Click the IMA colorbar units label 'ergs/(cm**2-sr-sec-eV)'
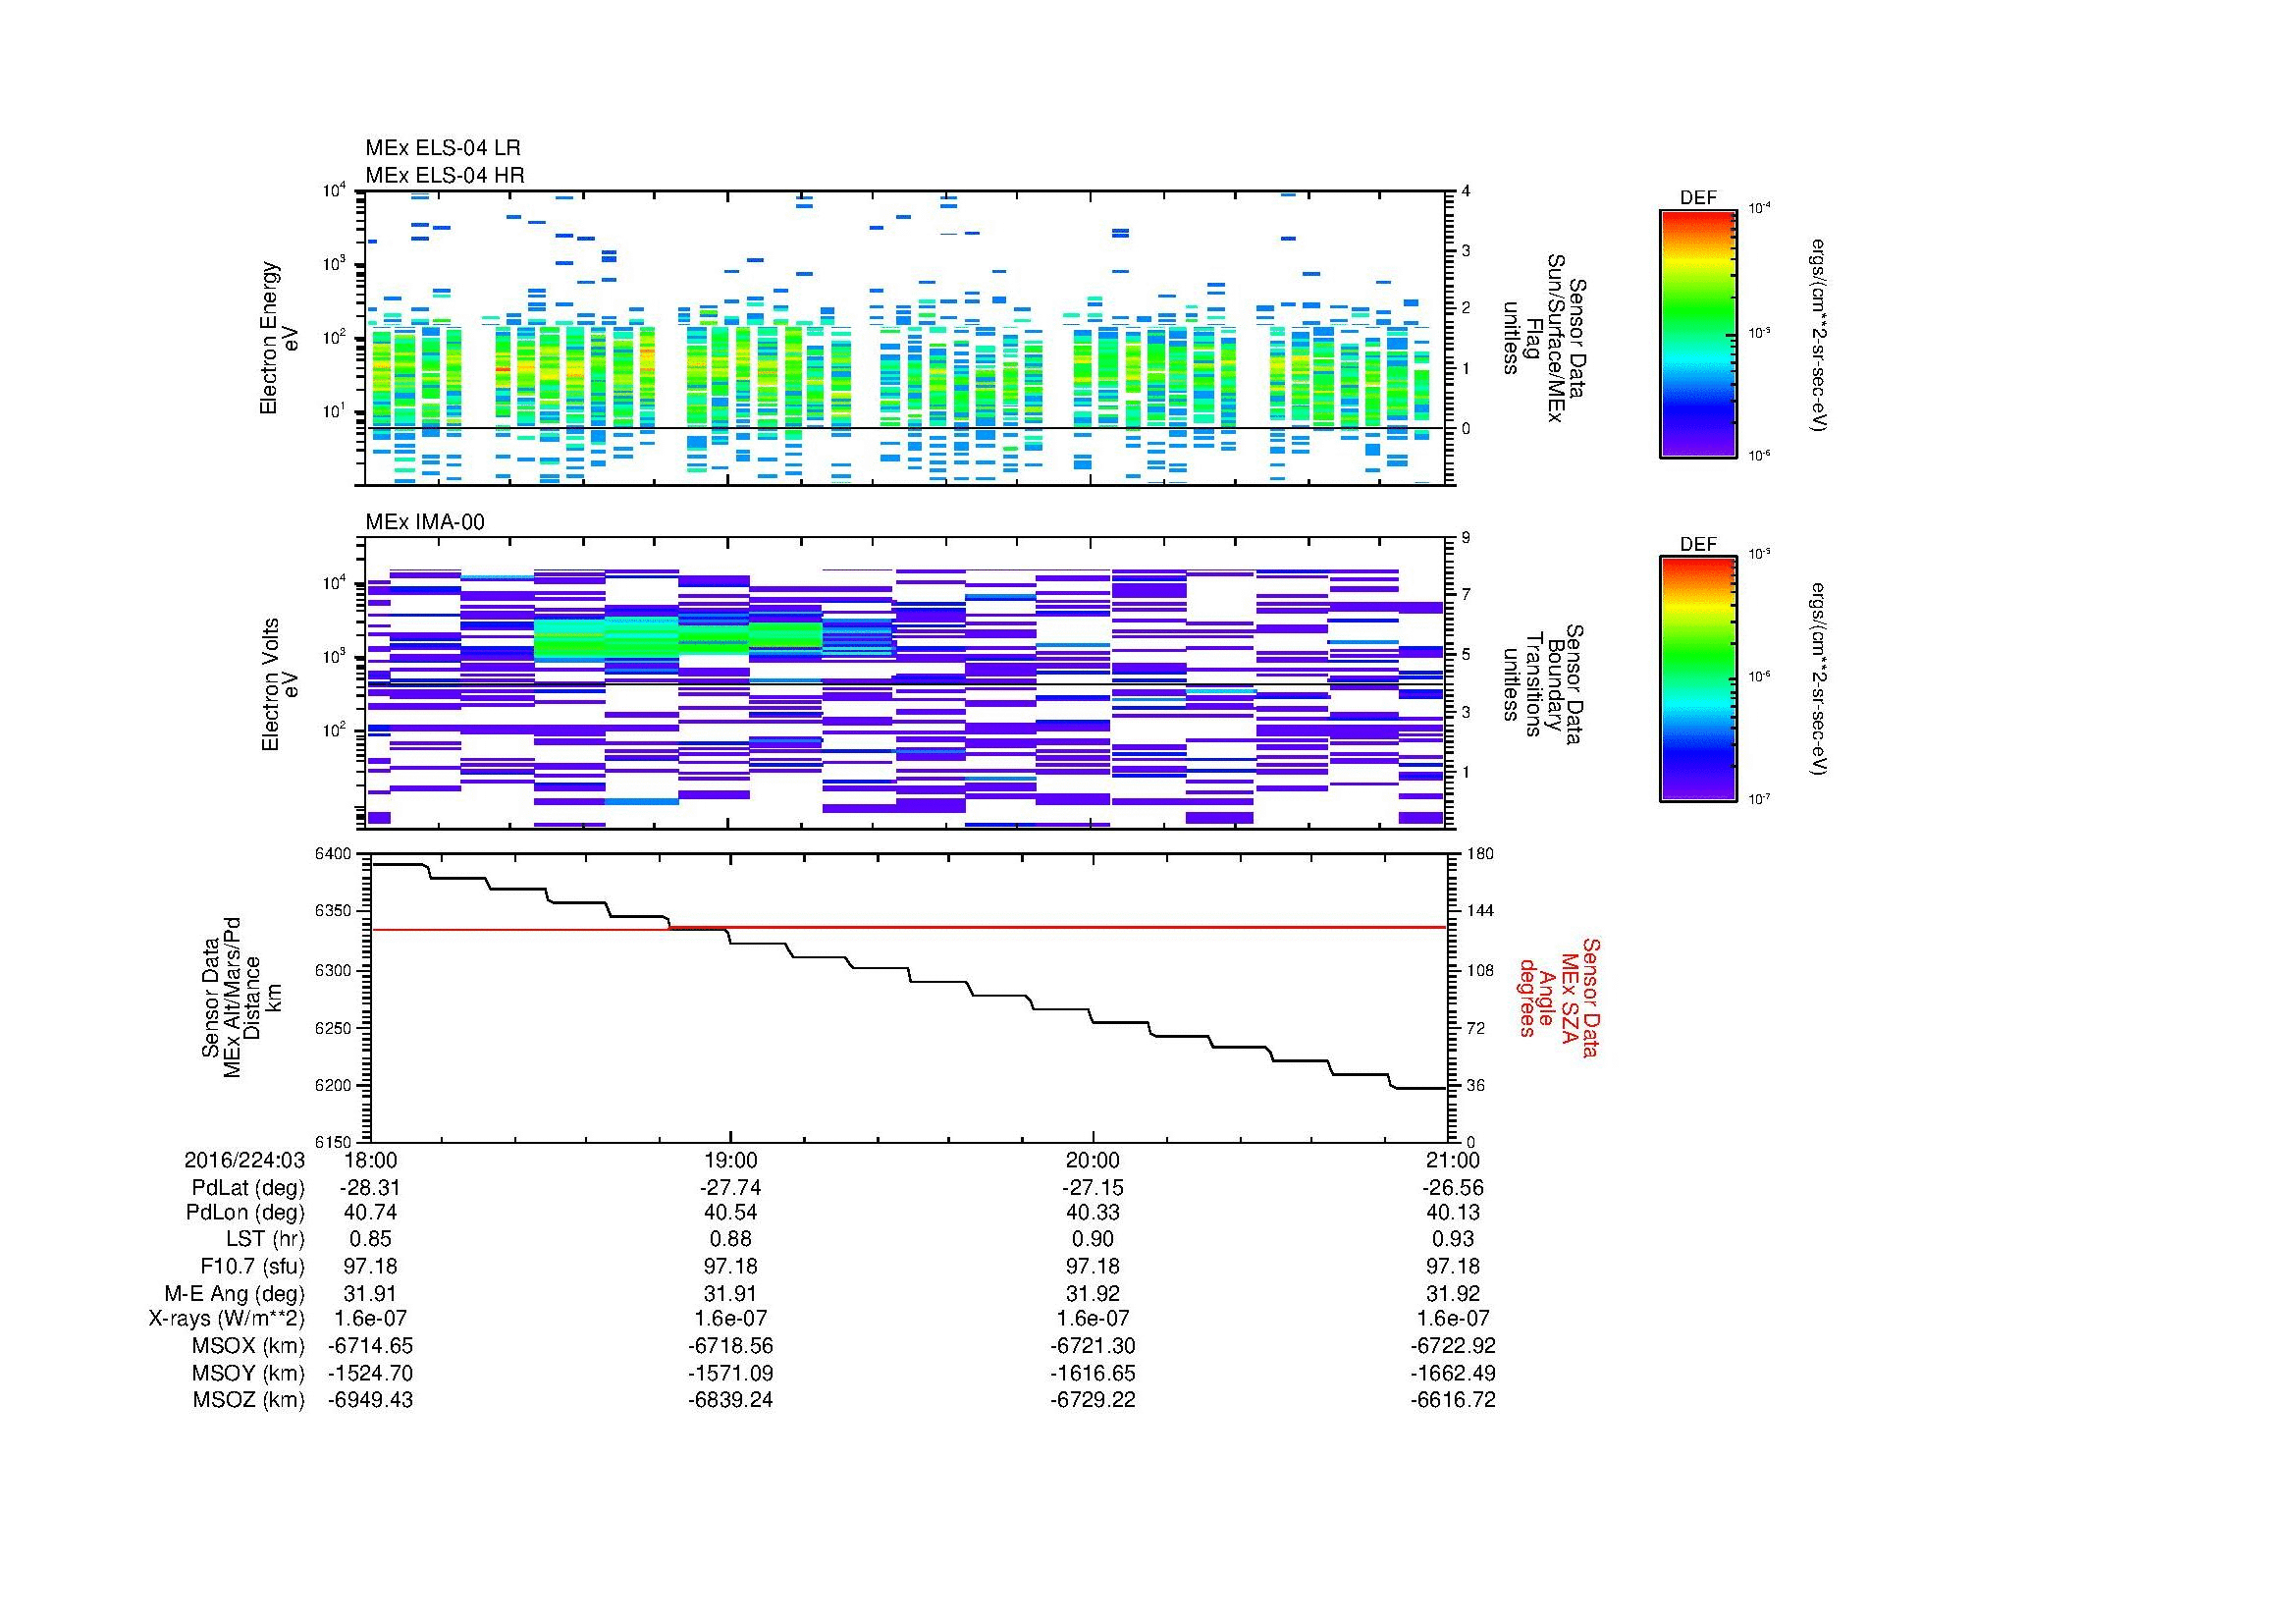Viewport: 2296px width, 1623px height. click(x=1820, y=679)
